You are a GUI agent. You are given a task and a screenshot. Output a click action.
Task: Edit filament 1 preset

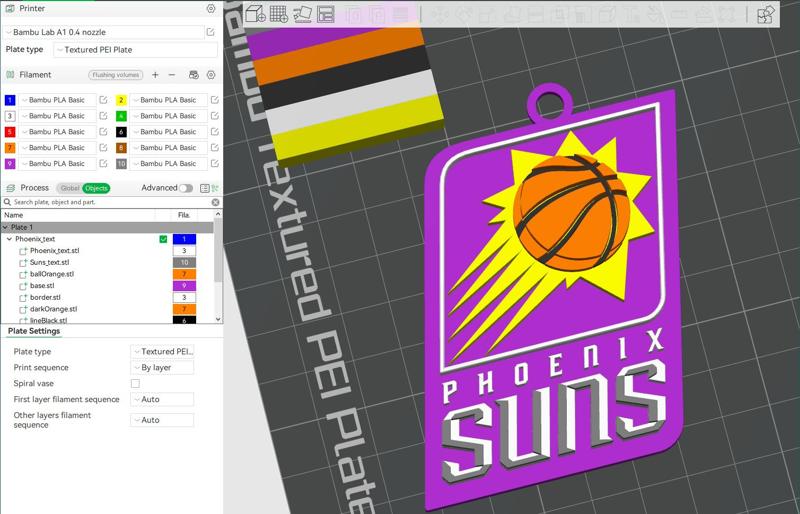[x=104, y=100]
